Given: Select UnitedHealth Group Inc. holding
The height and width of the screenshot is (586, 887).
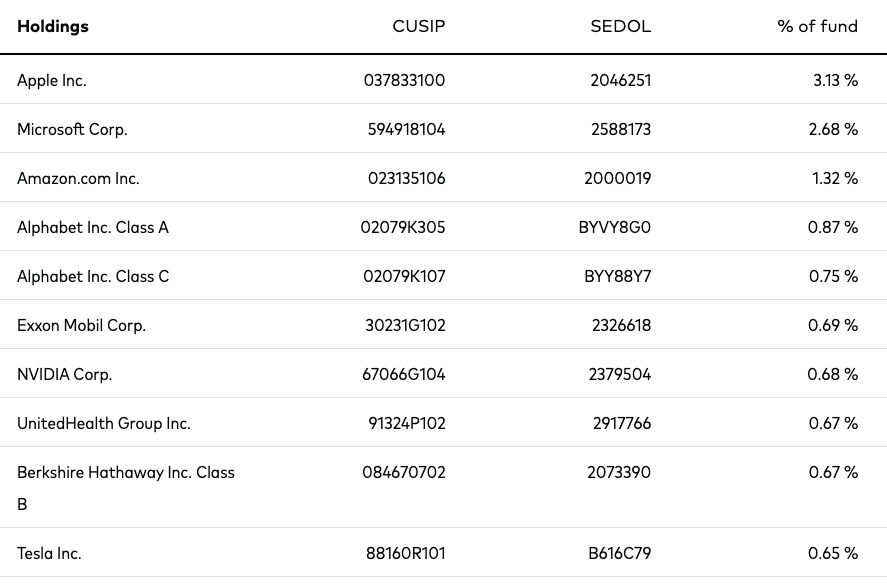Looking at the screenshot, I should click(104, 424).
